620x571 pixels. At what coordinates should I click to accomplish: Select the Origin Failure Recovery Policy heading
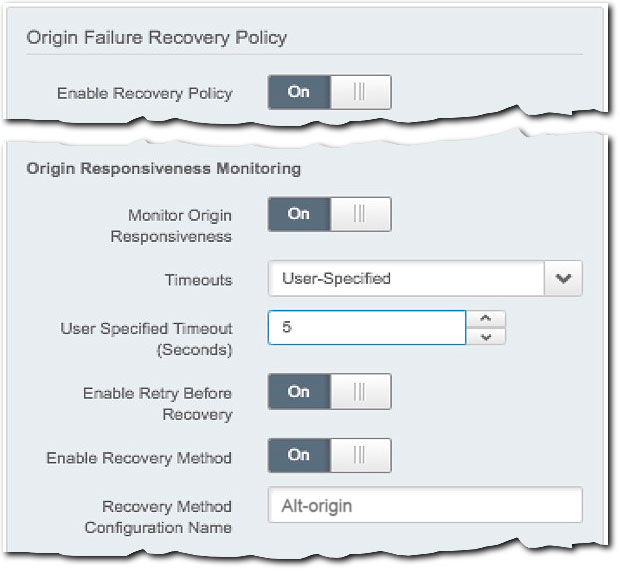156,38
